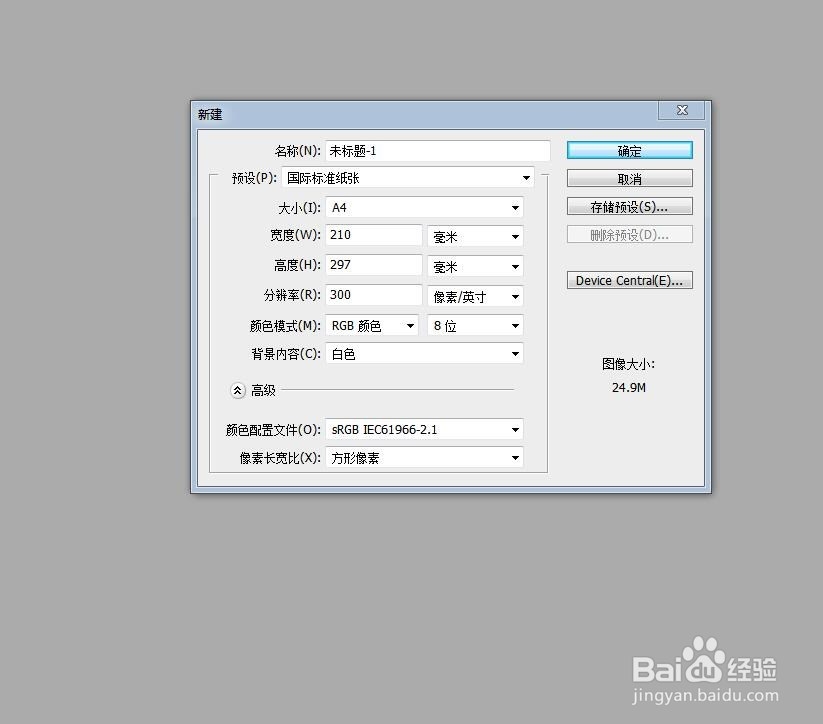This screenshot has width=823, height=724.
Task: Click the 高级 label text
Action: pyautogui.click(x=263, y=391)
